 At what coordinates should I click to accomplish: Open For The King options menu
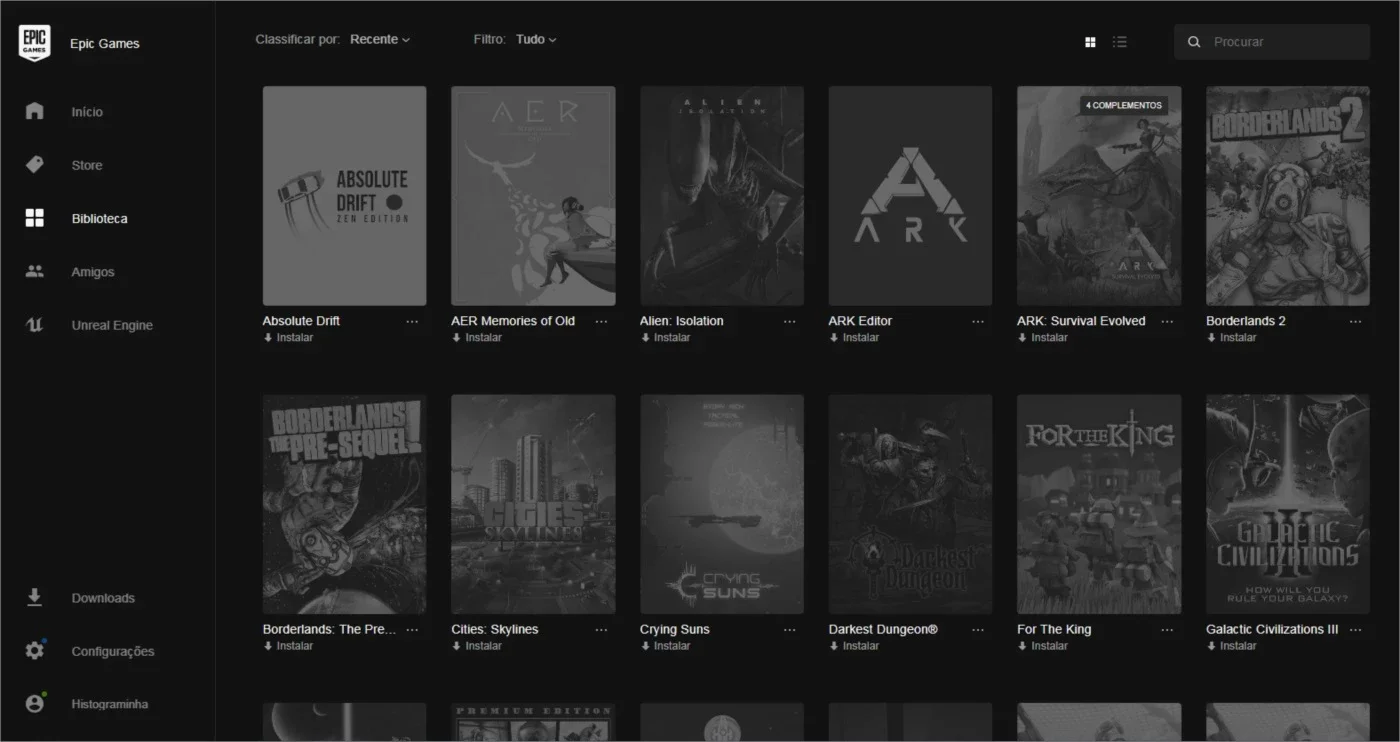click(1167, 630)
